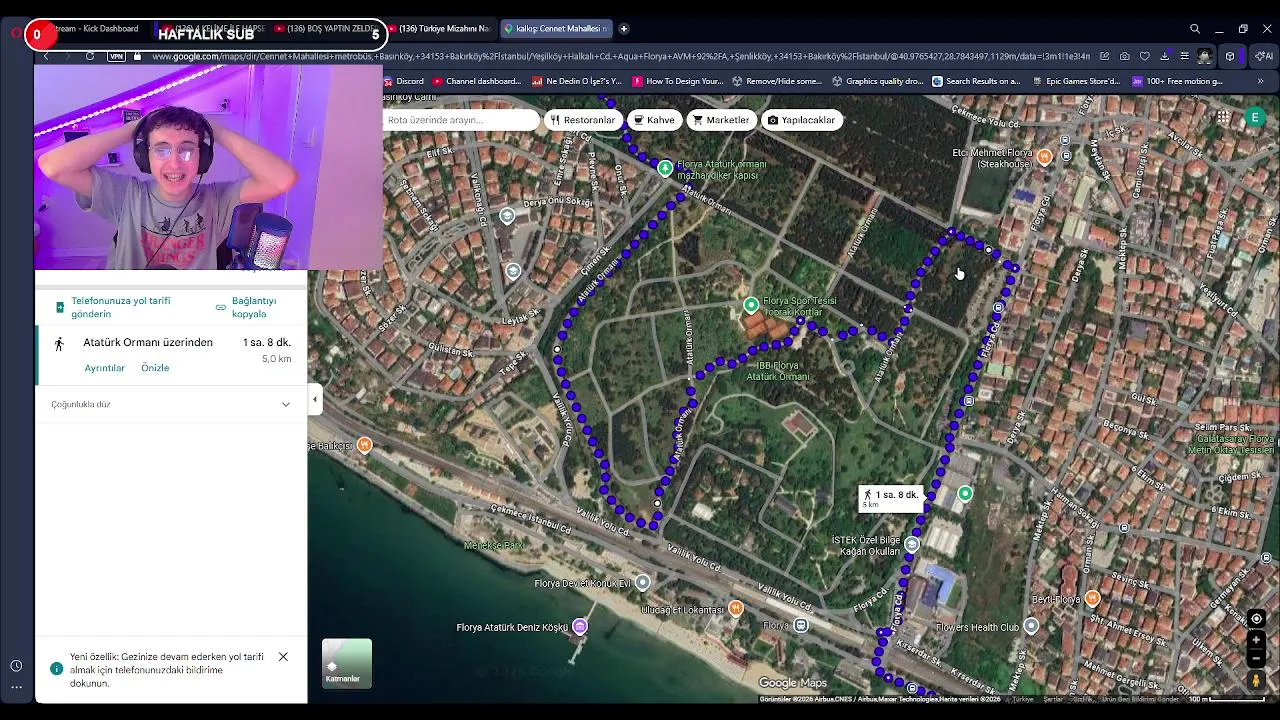Screen dimensions: 1280x720
Task: Reload the page with the refresh icon
Action: point(89,56)
